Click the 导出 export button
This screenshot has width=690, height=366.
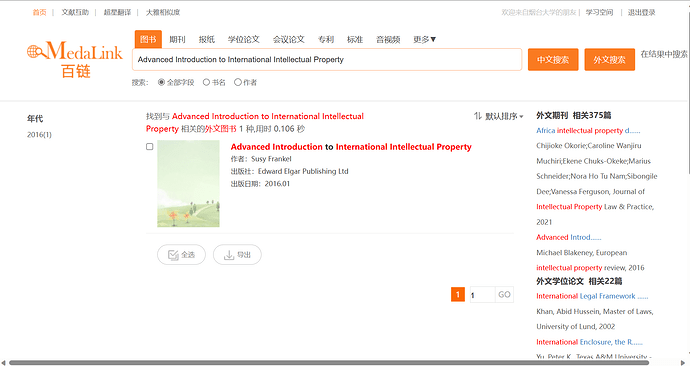(237, 255)
